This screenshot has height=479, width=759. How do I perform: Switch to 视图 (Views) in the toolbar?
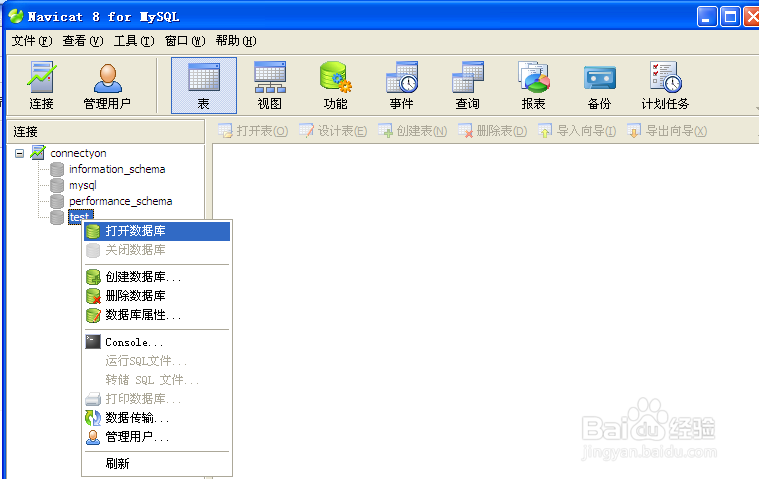(270, 86)
